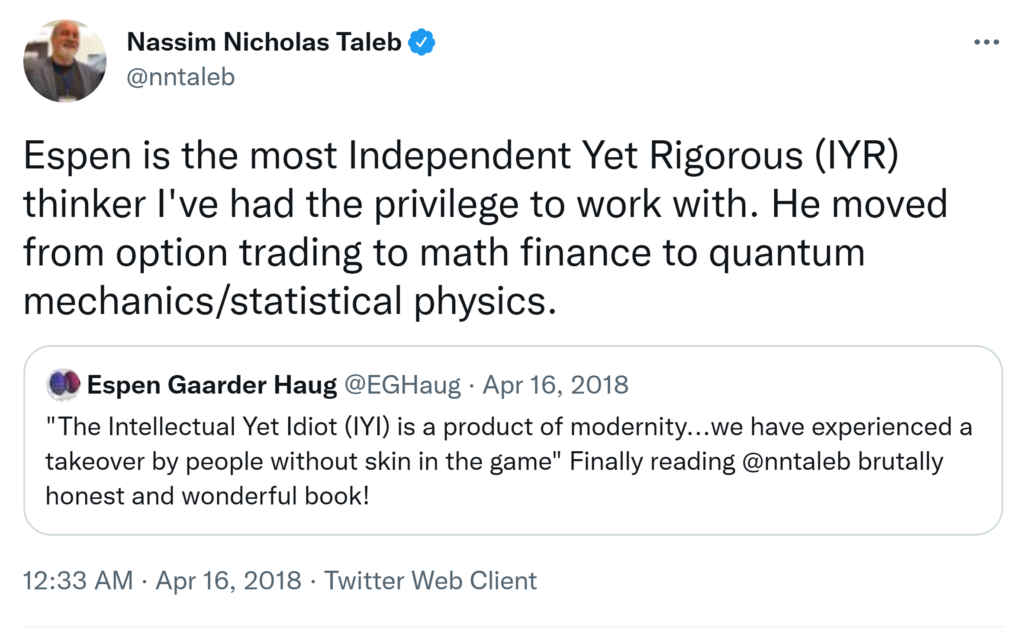Open the quoted tweet's Apr 16, 2018 date
This screenshot has width=1024, height=640.
coord(557,384)
